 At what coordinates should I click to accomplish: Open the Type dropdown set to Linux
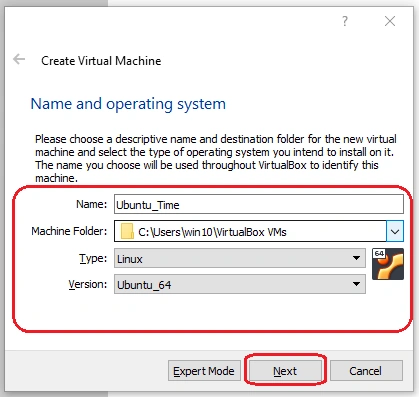tap(240, 258)
